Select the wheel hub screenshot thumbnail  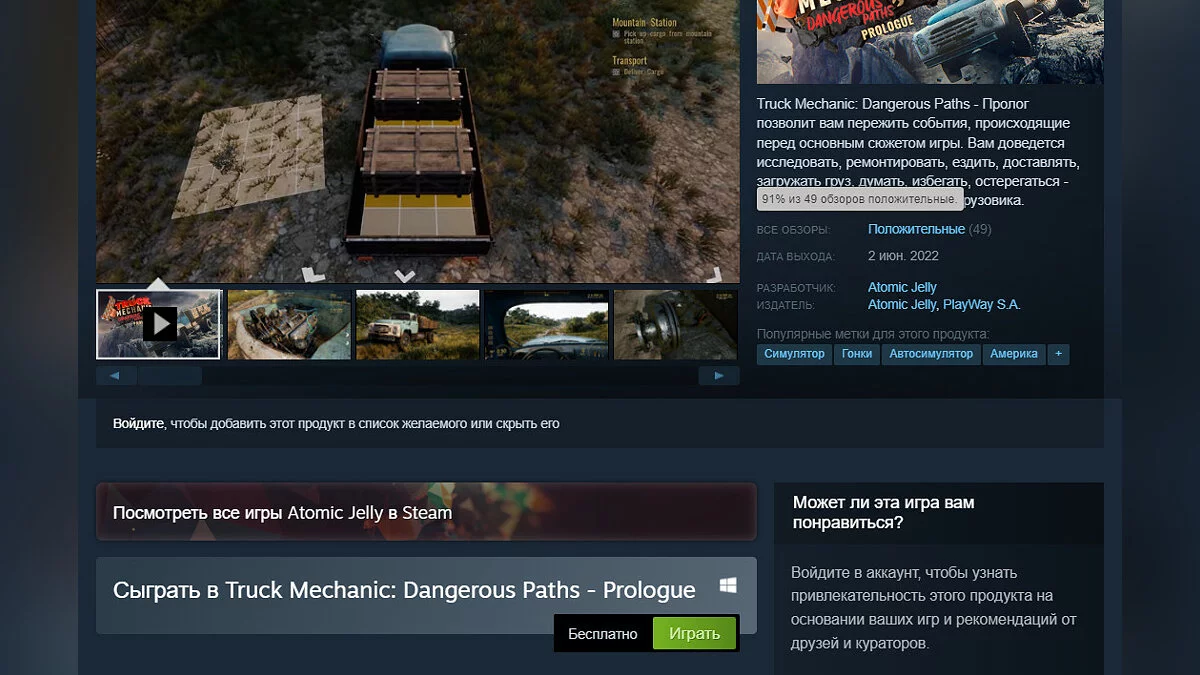676,324
